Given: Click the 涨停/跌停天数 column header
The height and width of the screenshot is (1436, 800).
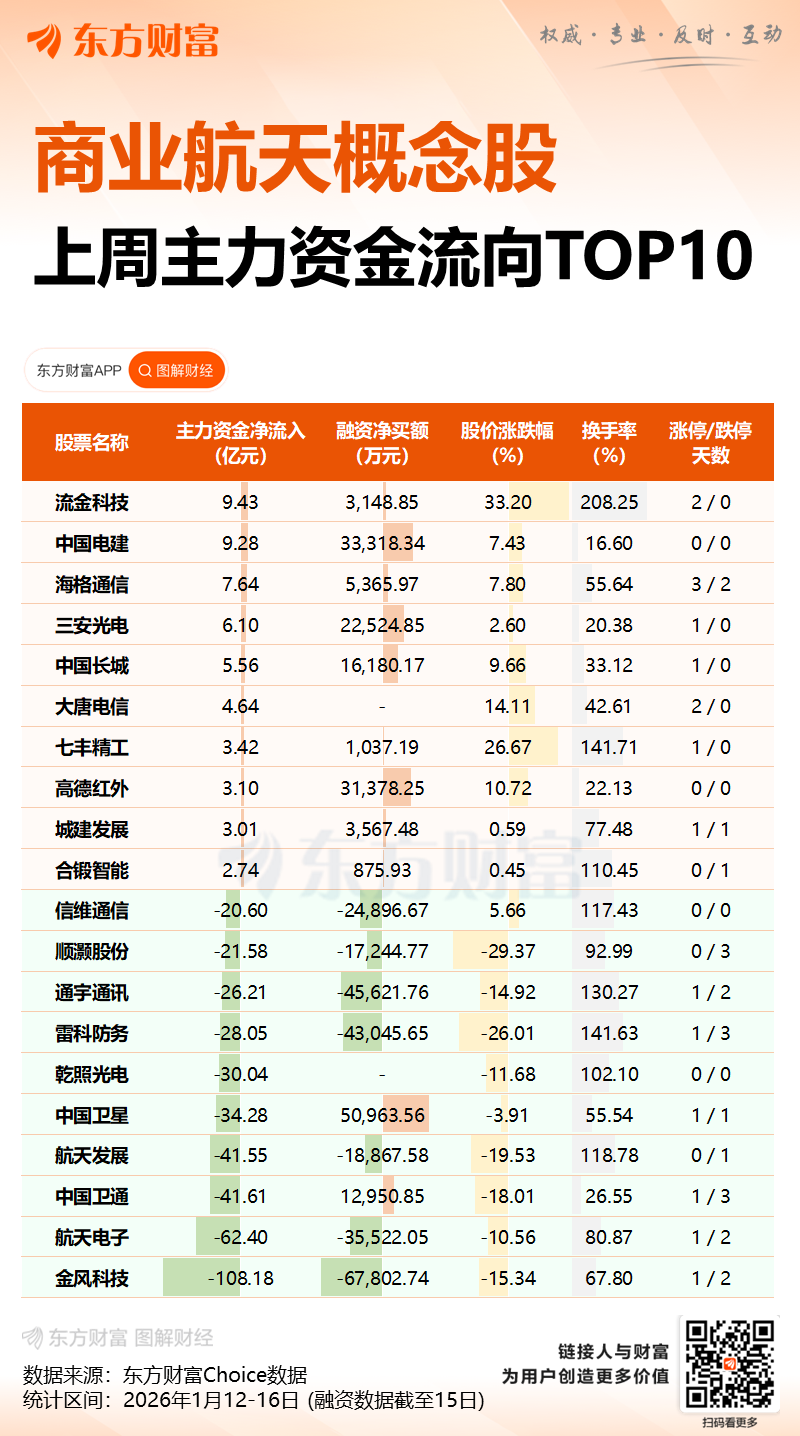Looking at the screenshot, I should point(711,443).
